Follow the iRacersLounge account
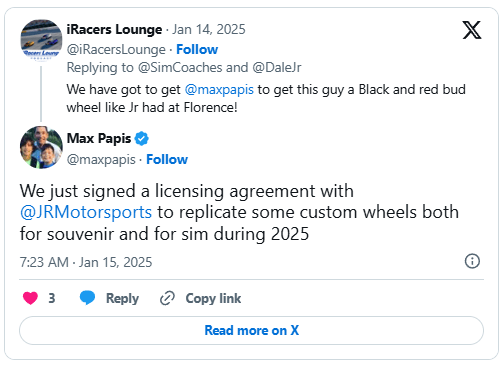This screenshot has width=503, height=366. (197, 49)
